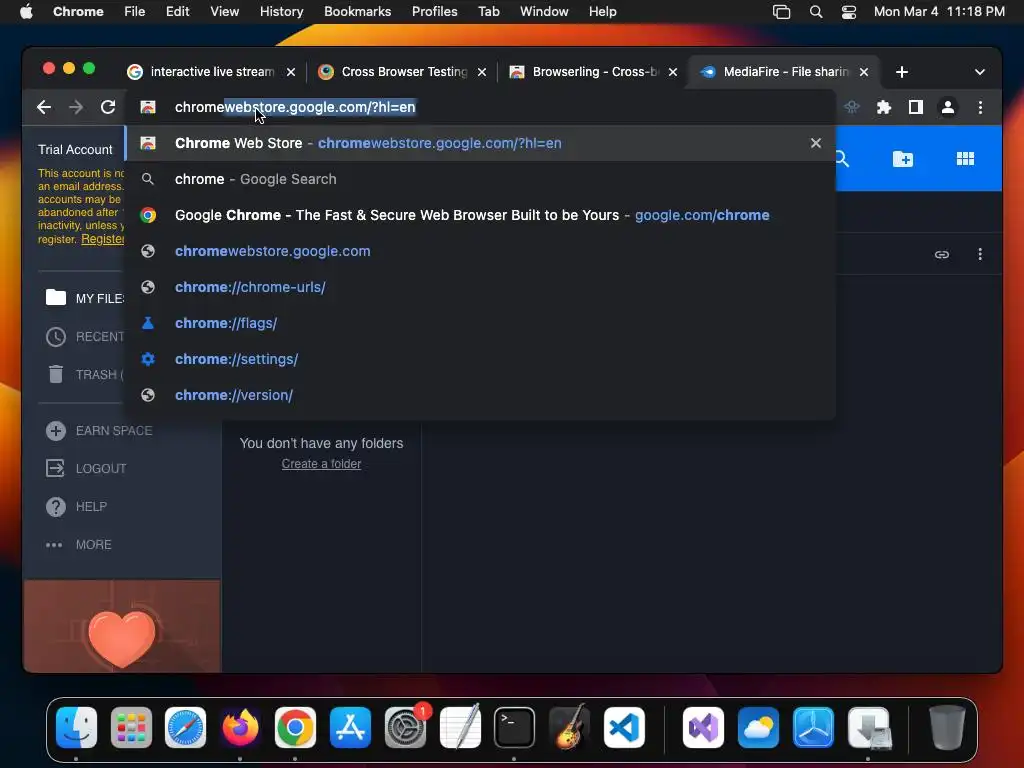Click Logout in sidebar
Viewport: 1024px width, 768px height.
coord(86,468)
